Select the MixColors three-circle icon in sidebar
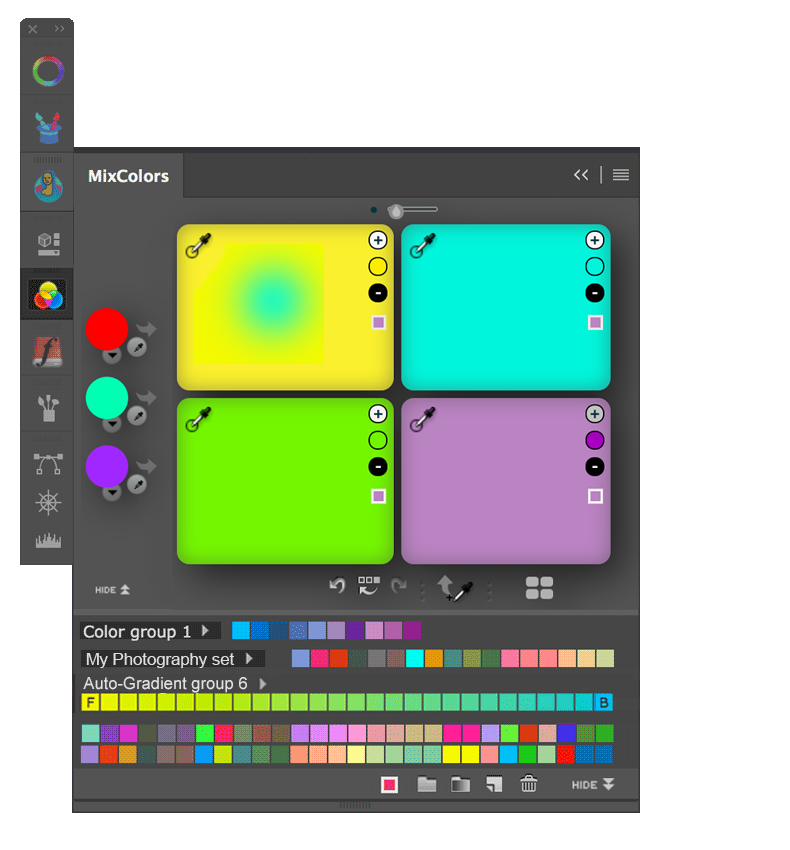This screenshot has height=850, width=790. (x=47, y=295)
